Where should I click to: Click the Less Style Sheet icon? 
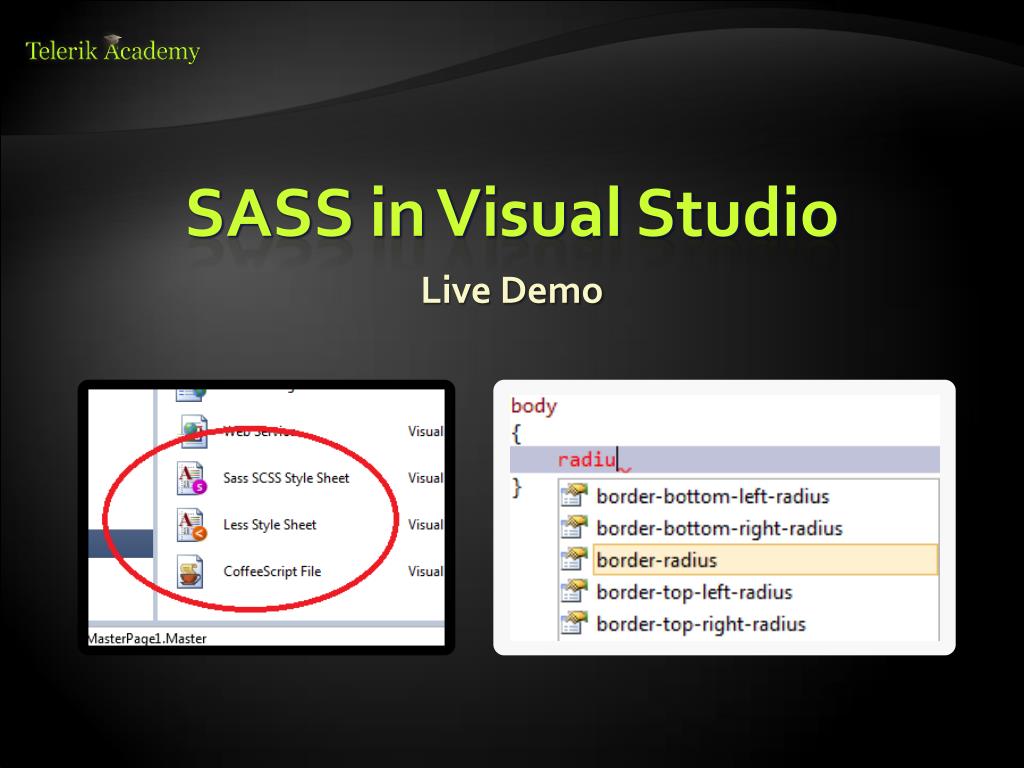191,525
